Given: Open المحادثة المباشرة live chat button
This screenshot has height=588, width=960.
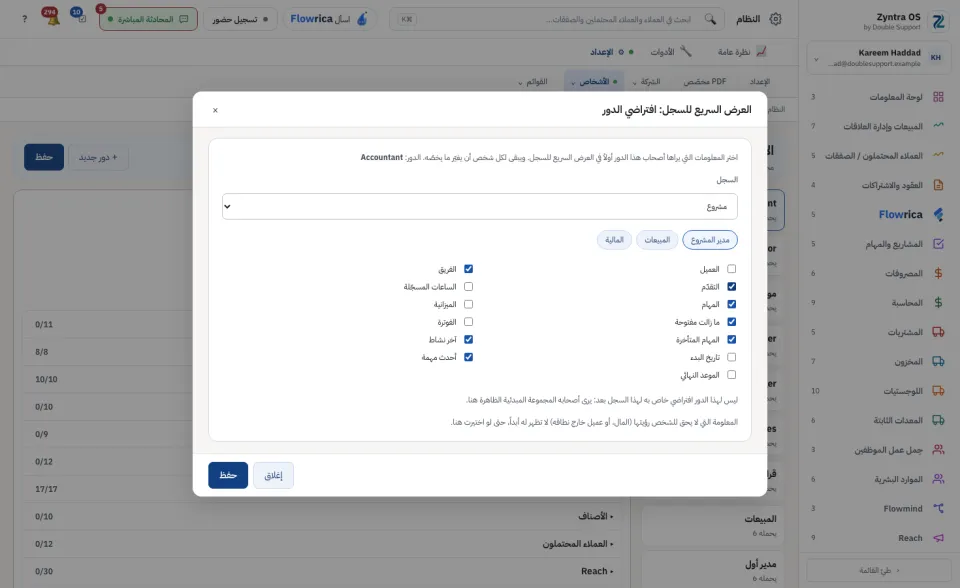Looking at the screenshot, I should pos(148,19).
